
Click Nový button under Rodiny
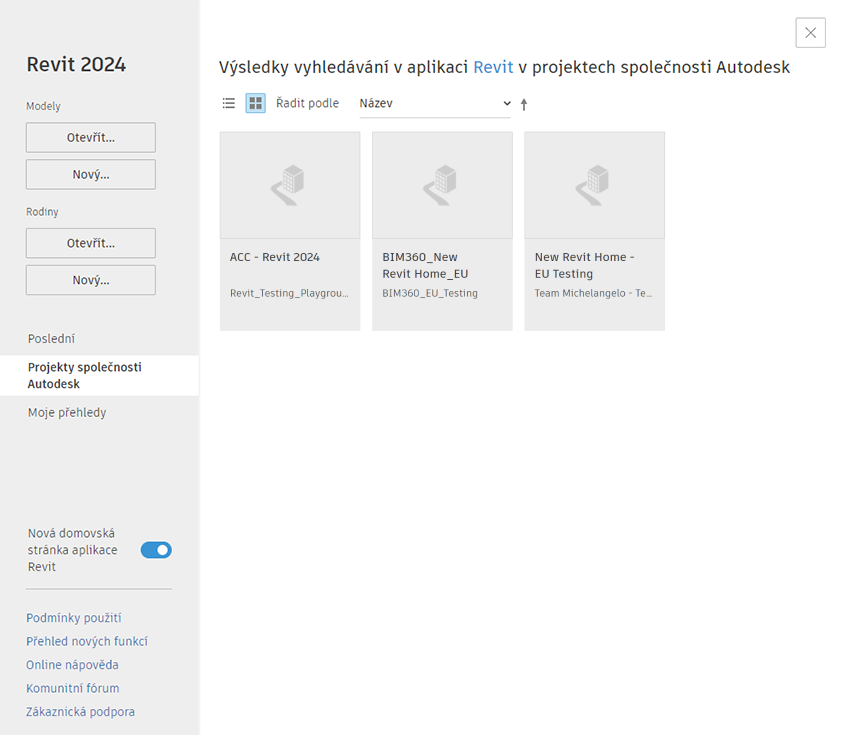coord(91,280)
